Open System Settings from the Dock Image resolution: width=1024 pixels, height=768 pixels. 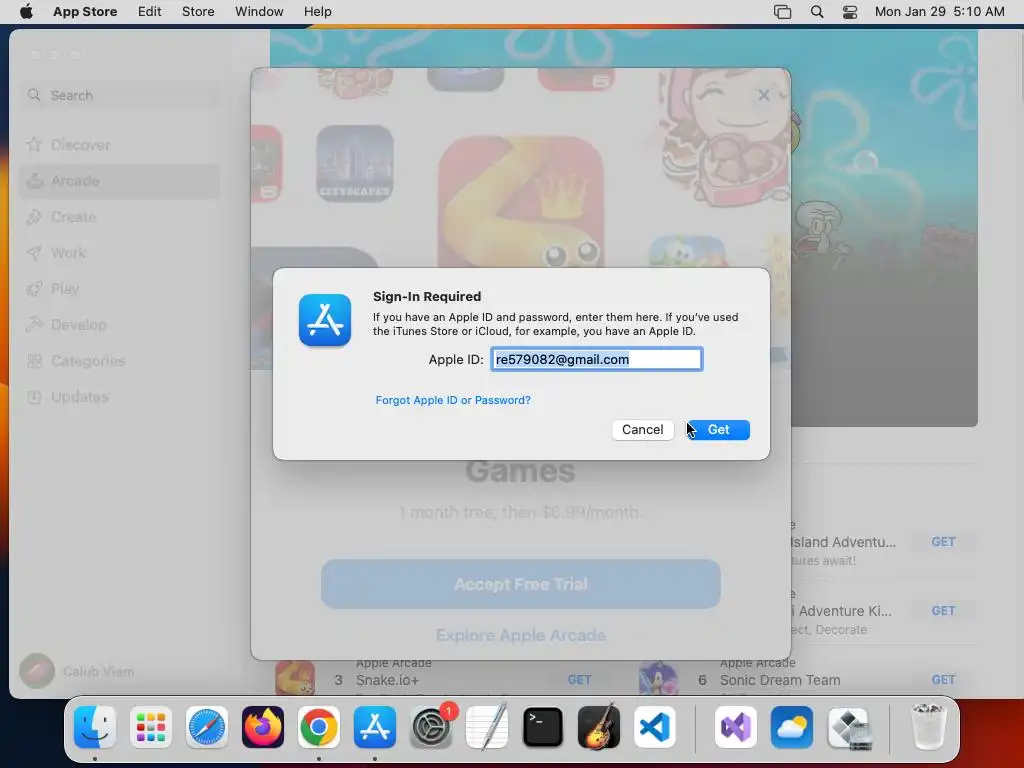(x=431, y=727)
